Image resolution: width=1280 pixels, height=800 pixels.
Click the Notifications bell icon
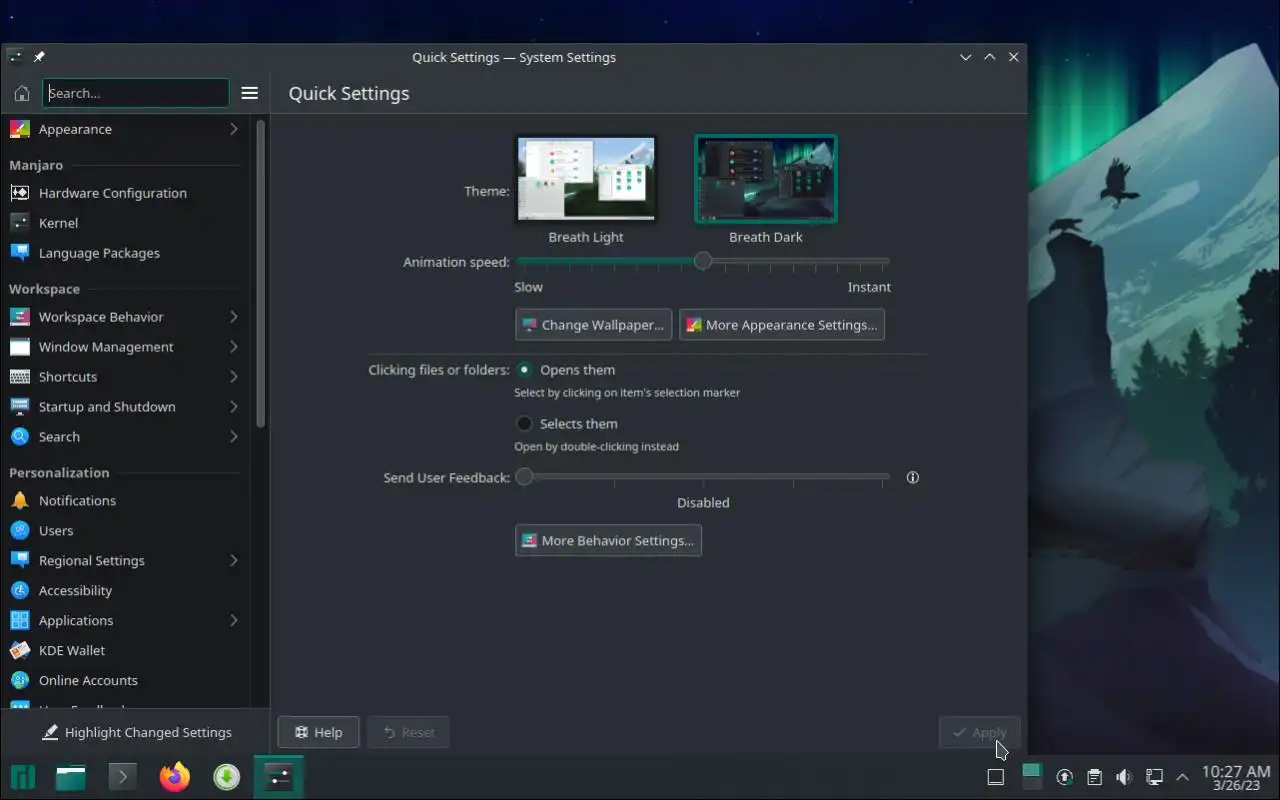(x=20, y=501)
